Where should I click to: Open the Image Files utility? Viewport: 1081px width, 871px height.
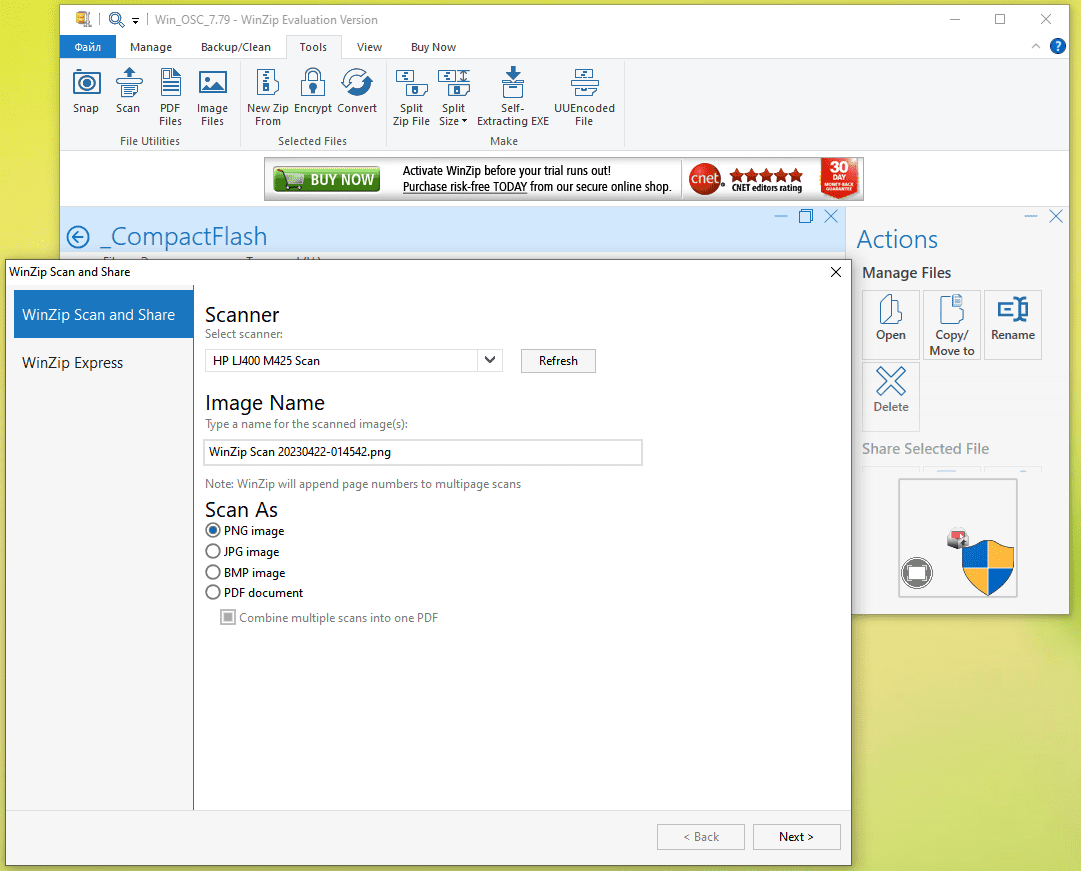click(x=212, y=97)
